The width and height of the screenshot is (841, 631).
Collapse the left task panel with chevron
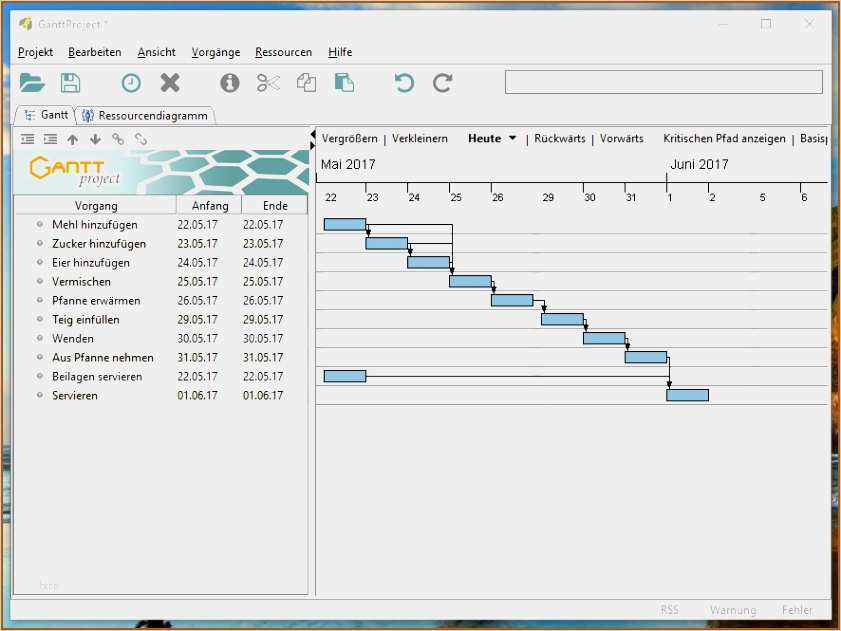click(314, 132)
